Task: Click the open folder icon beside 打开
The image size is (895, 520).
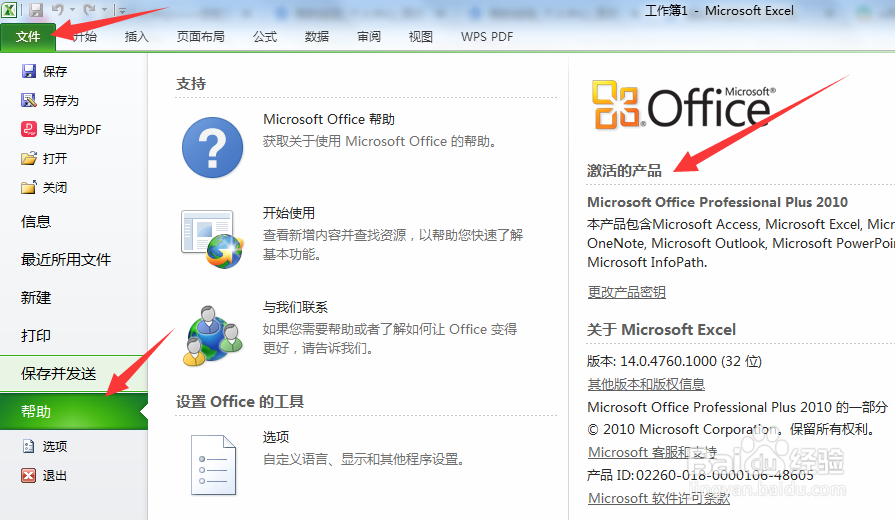Action: (29, 158)
